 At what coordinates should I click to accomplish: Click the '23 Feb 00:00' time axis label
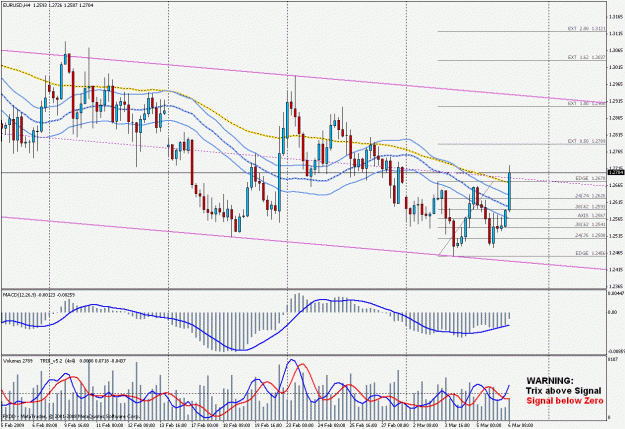tap(298, 426)
